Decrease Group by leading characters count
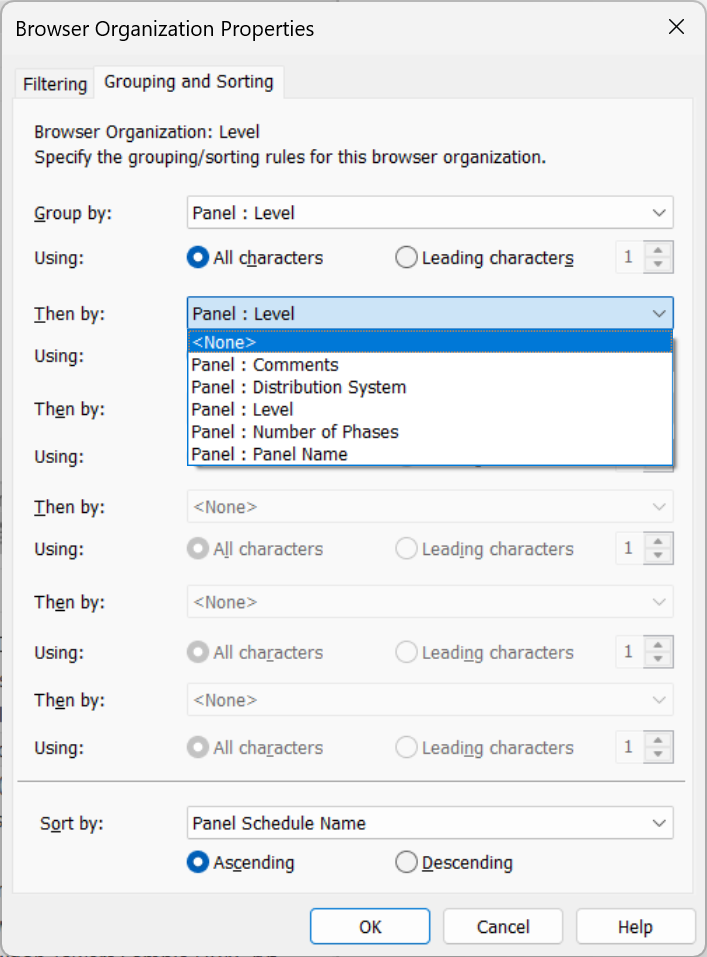The height and width of the screenshot is (957, 707). [657, 265]
